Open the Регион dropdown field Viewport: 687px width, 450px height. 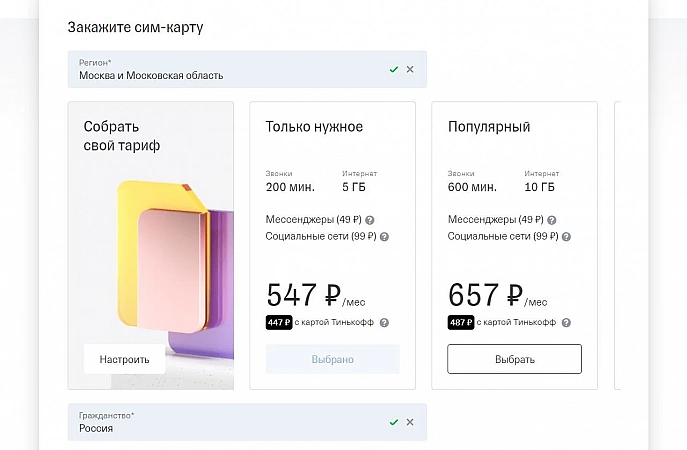tap(220, 69)
